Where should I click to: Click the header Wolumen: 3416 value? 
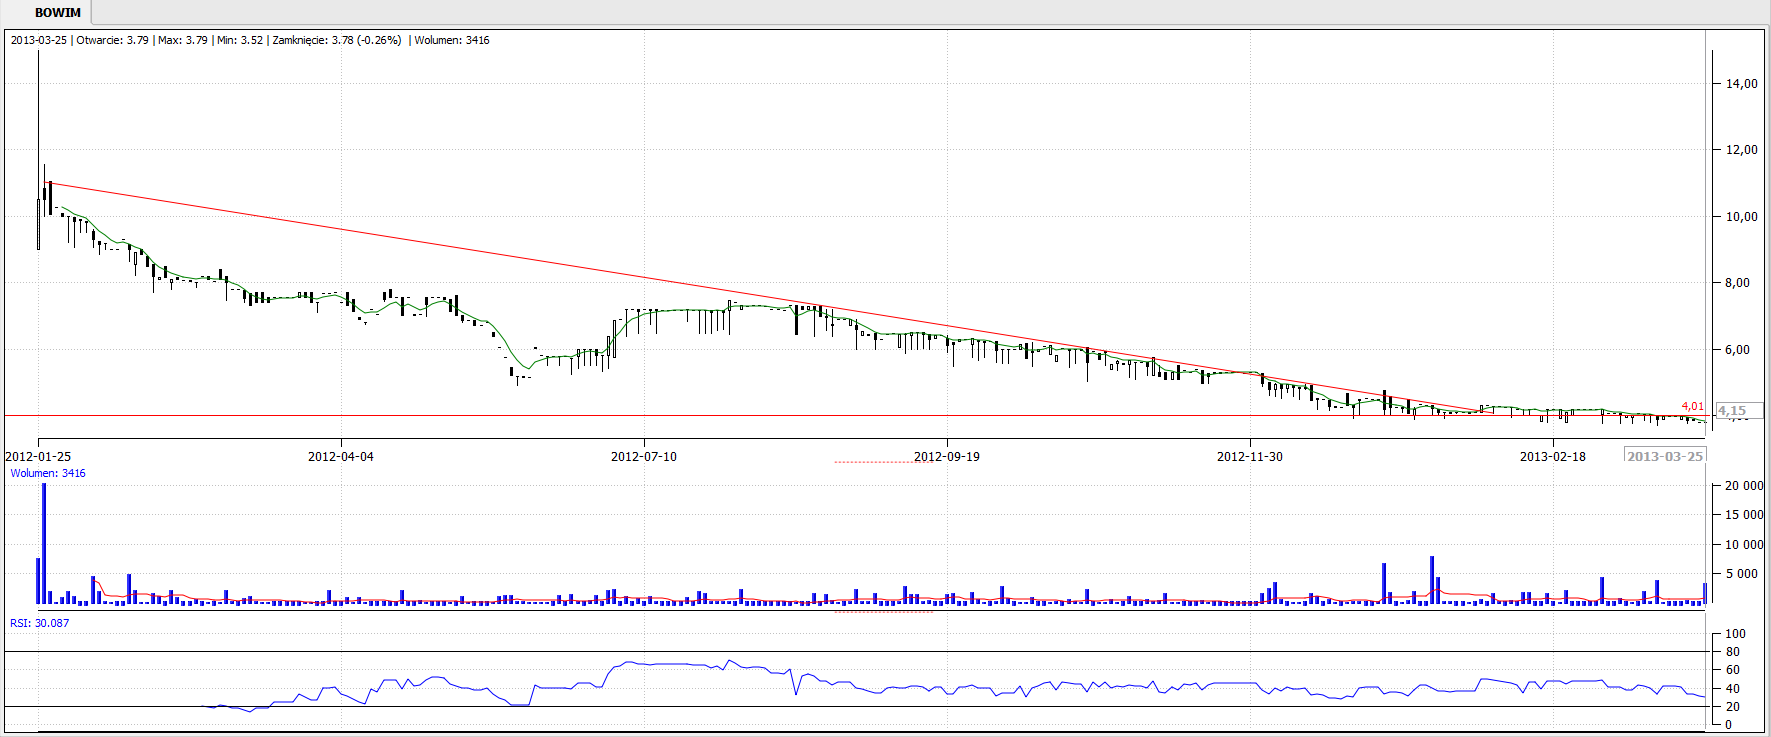(x=452, y=41)
